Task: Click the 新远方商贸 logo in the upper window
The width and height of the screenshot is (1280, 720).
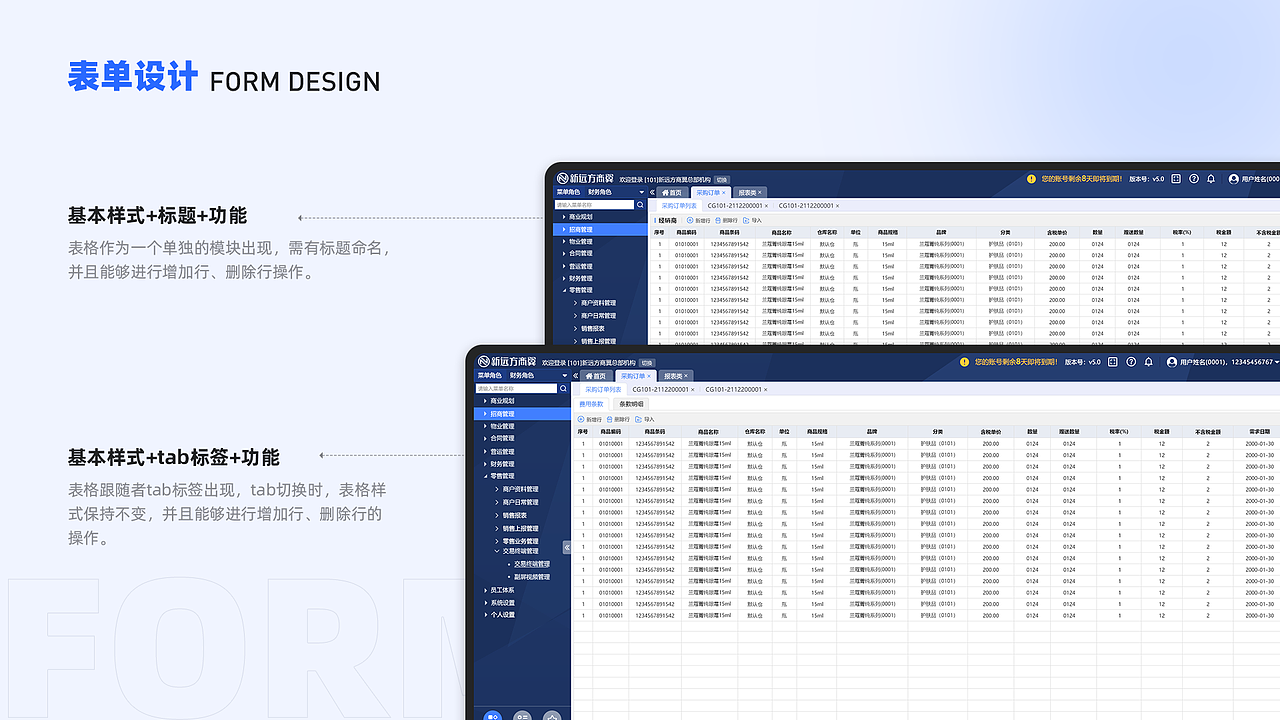Action: [x=585, y=178]
